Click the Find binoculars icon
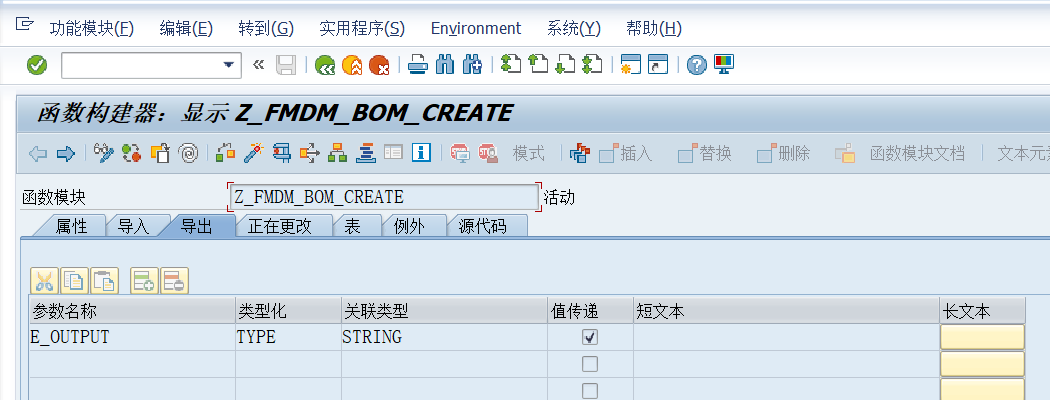This screenshot has width=1050, height=400. pyautogui.click(x=445, y=65)
